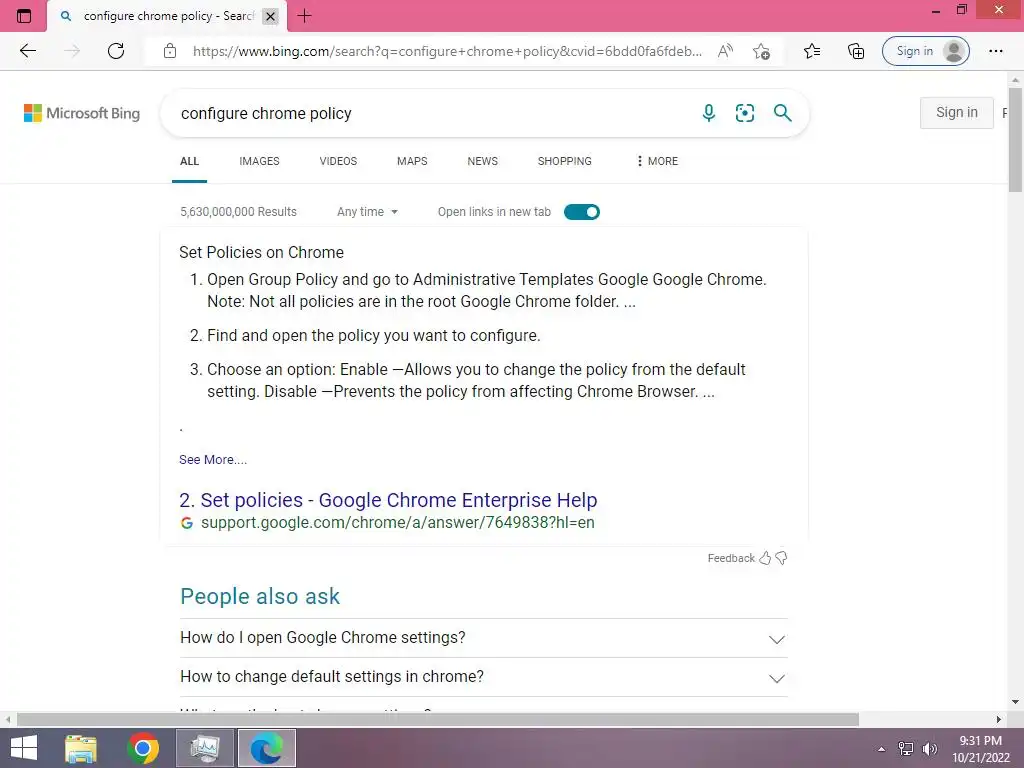
Task: Click the vertical page scrollbar thumb
Action: 1016,140
